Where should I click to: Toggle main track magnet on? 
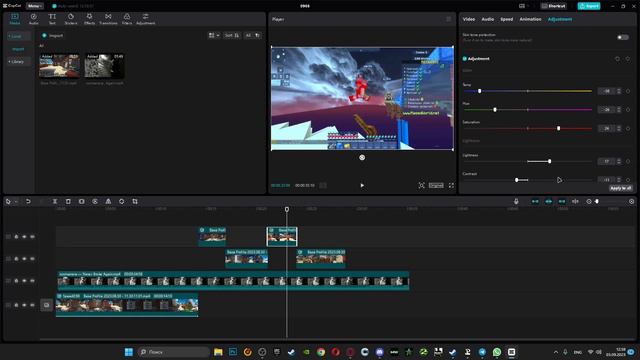535,201
